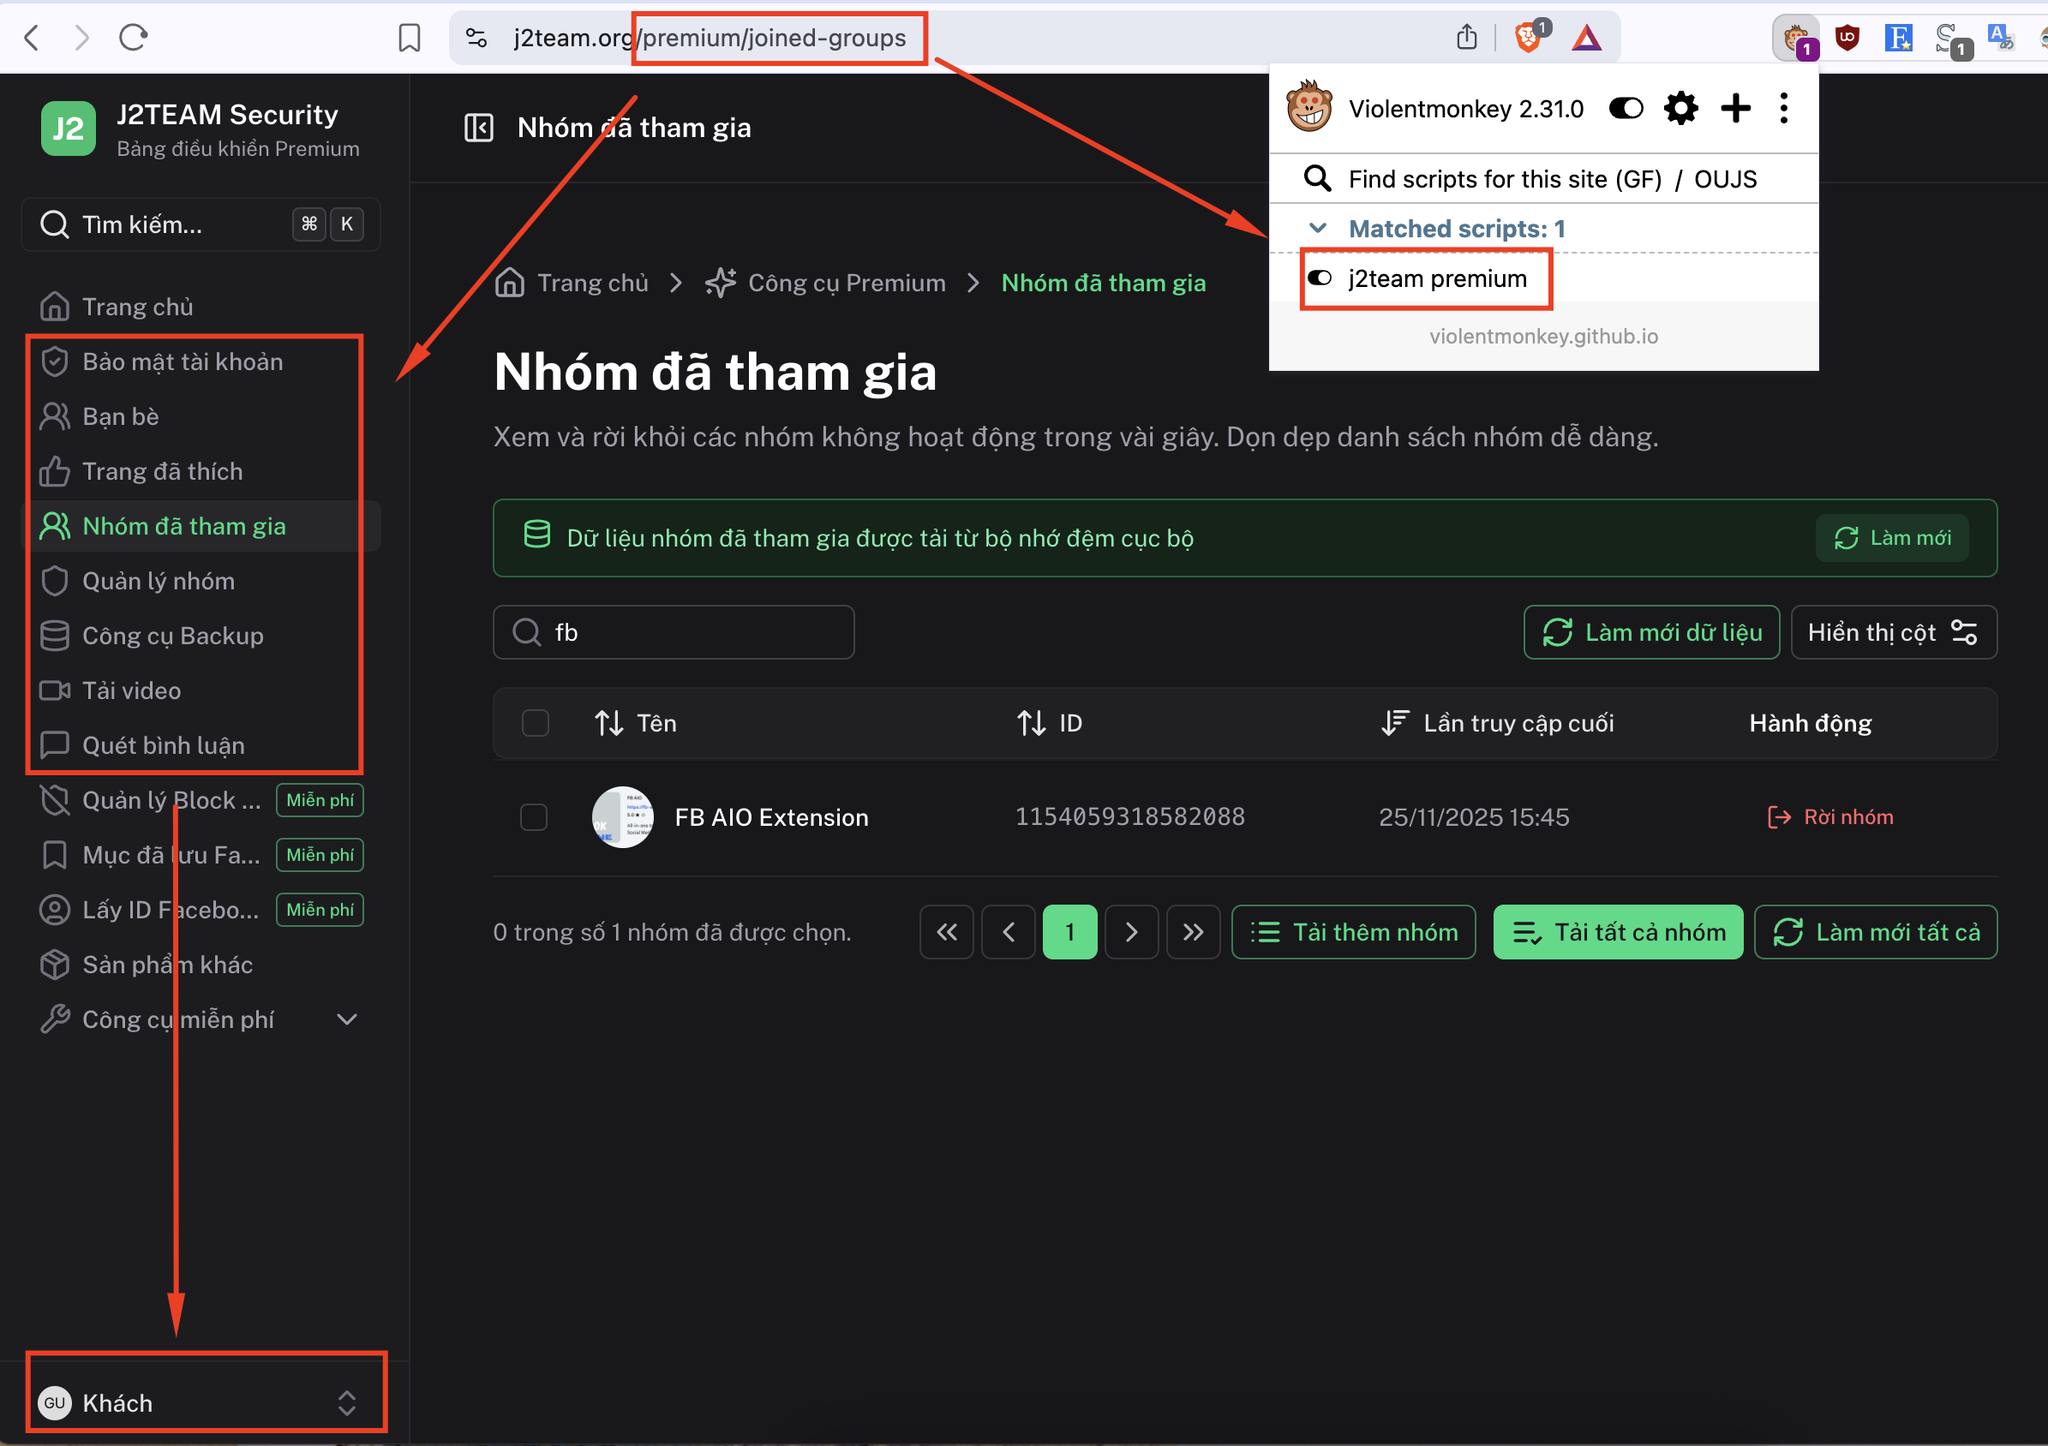Reload the page with refresh icon
The image size is (2048, 1446).
pos(133,38)
